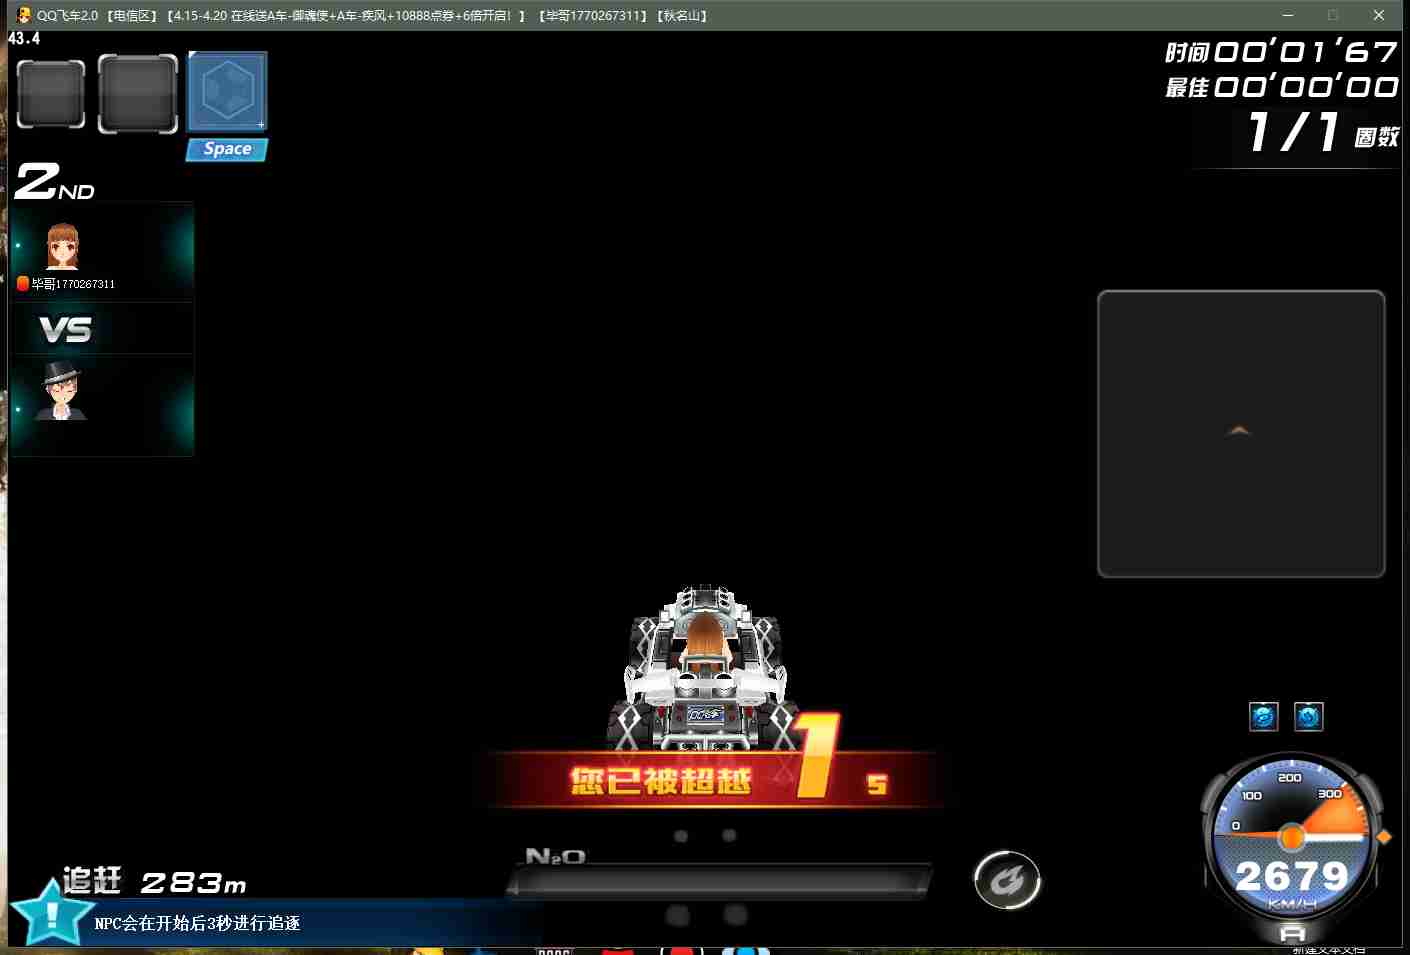Click the white kart in the center
The width and height of the screenshot is (1410, 955).
704,667
